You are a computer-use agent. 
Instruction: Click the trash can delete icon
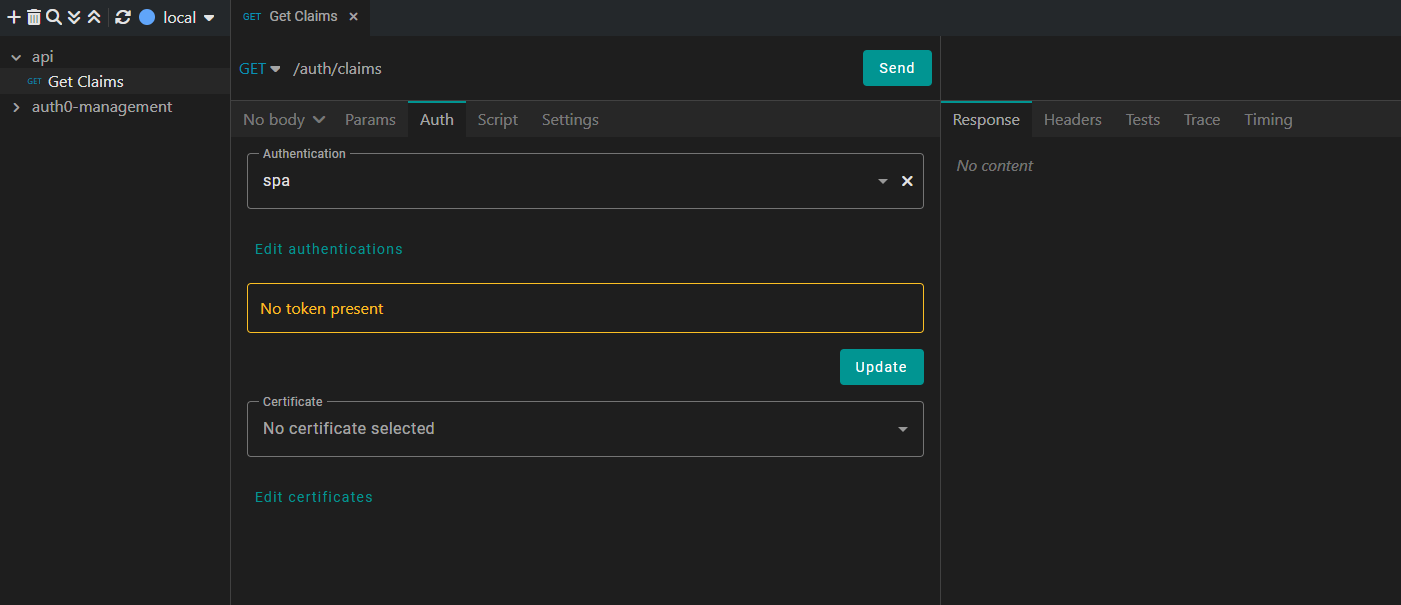pos(34,17)
